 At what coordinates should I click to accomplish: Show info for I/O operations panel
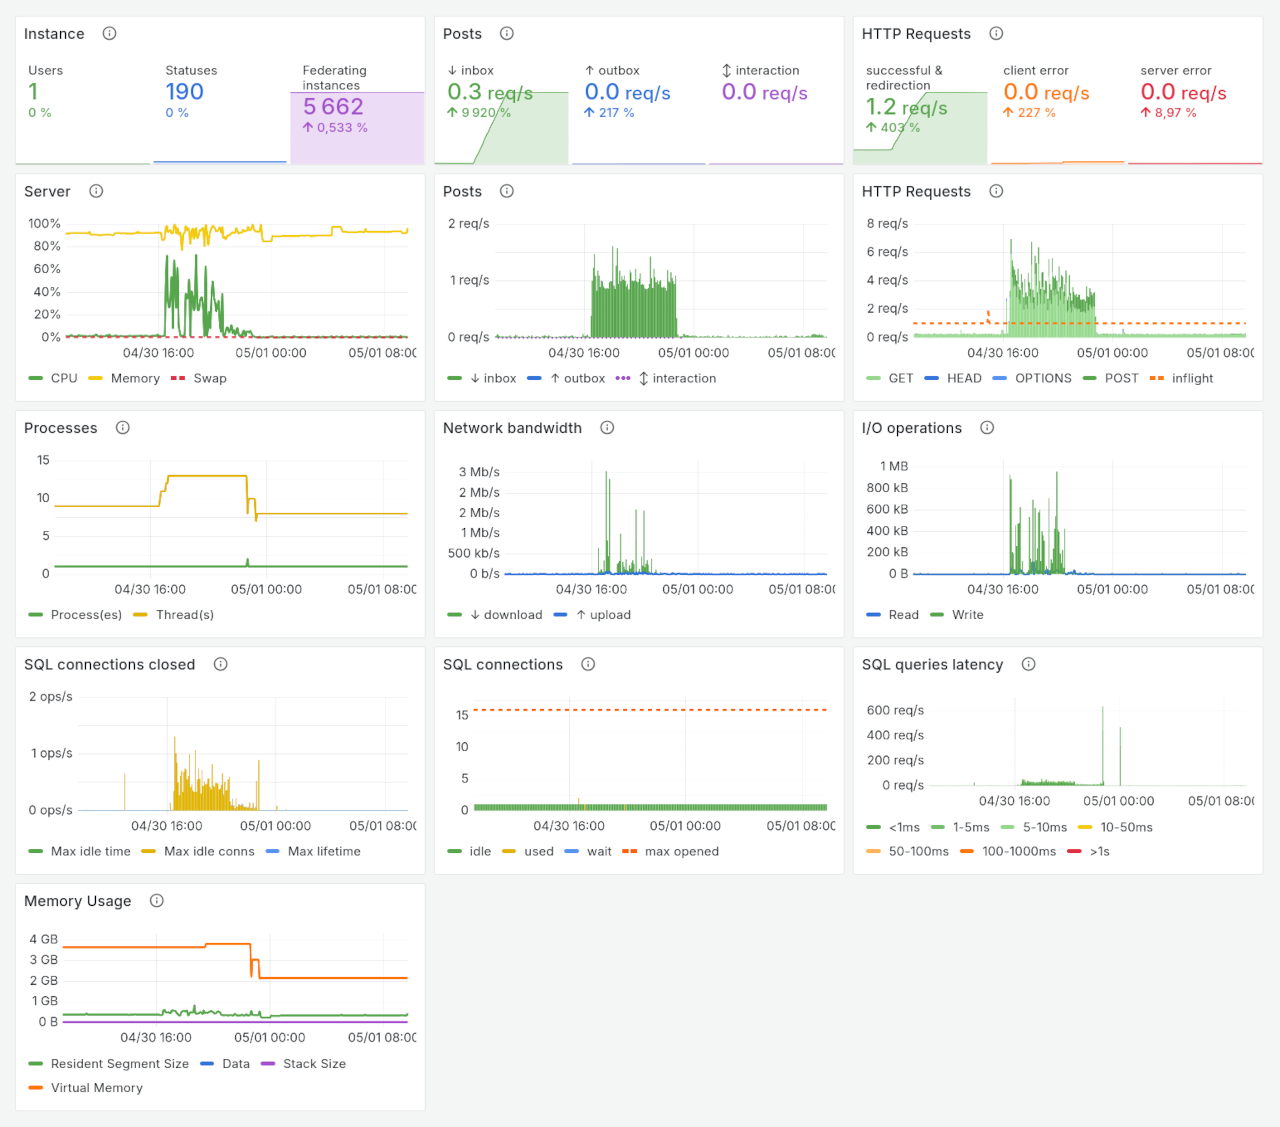click(x=987, y=428)
